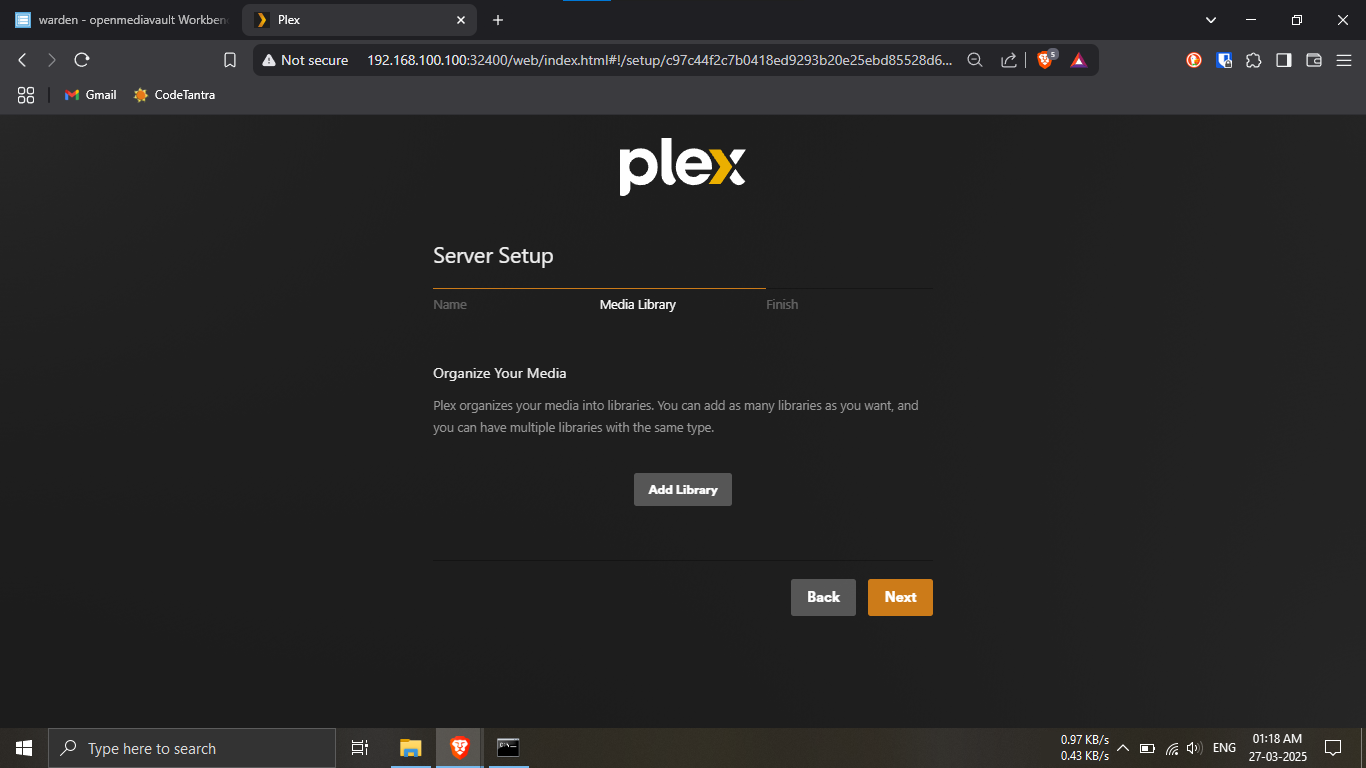Open the Gmail bookmark
The image size is (1366, 768).
[x=90, y=95]
